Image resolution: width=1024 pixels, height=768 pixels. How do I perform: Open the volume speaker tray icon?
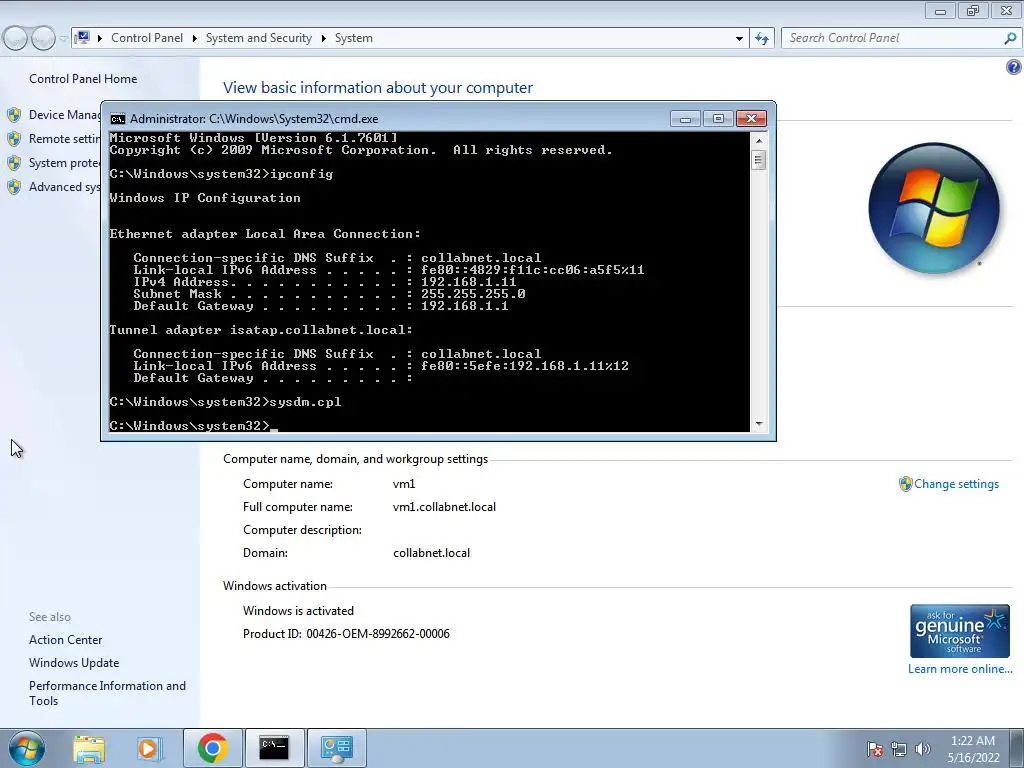[x=922, y=749]
